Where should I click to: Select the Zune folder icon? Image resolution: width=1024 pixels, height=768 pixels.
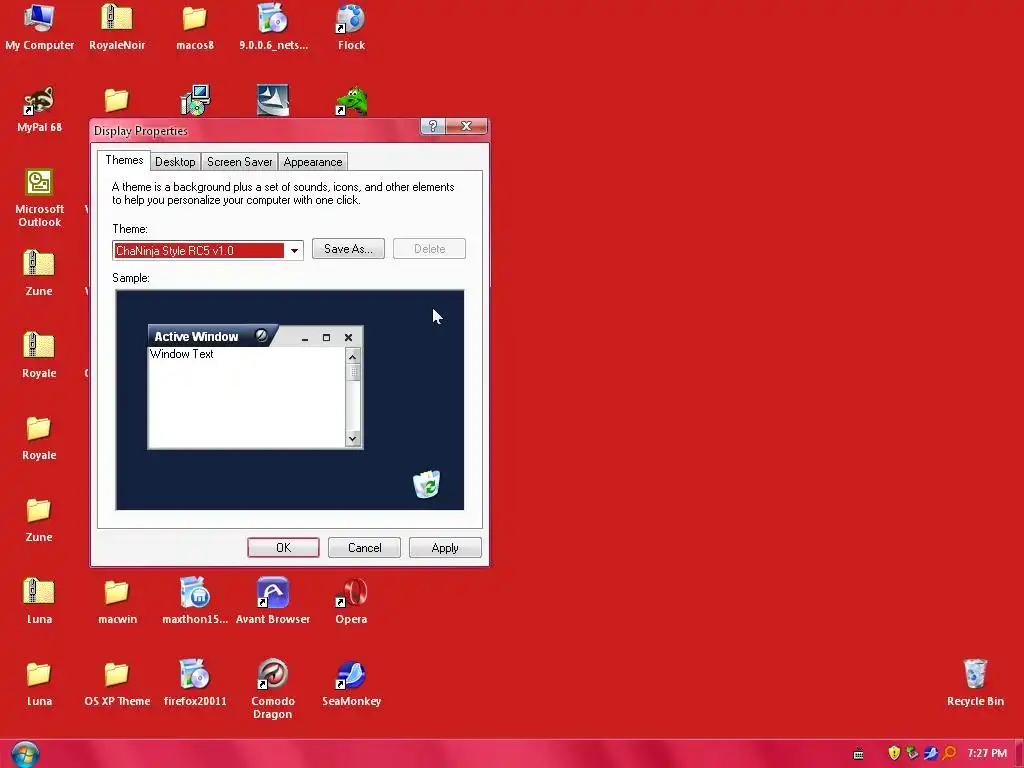[x=39, y=519]
